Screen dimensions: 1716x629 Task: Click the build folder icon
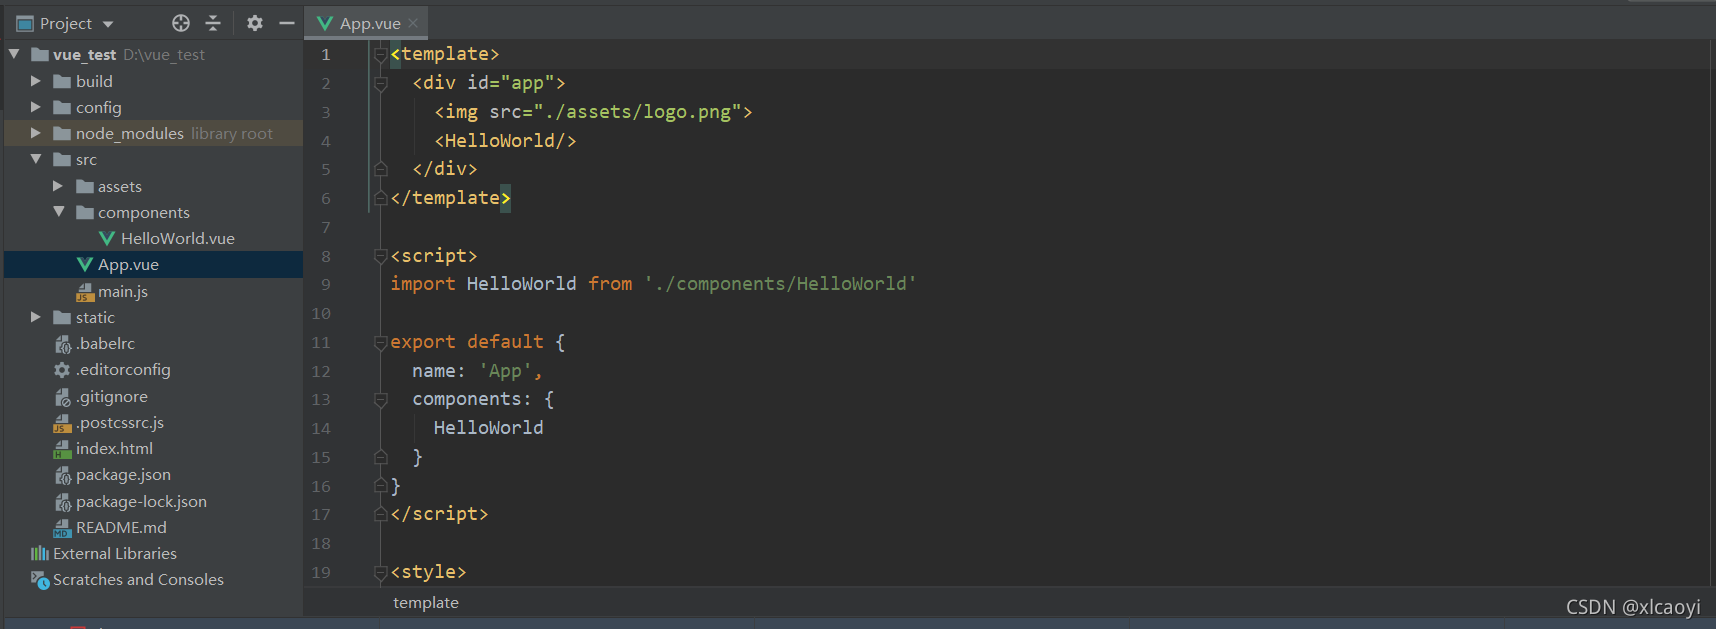[62, 81]
